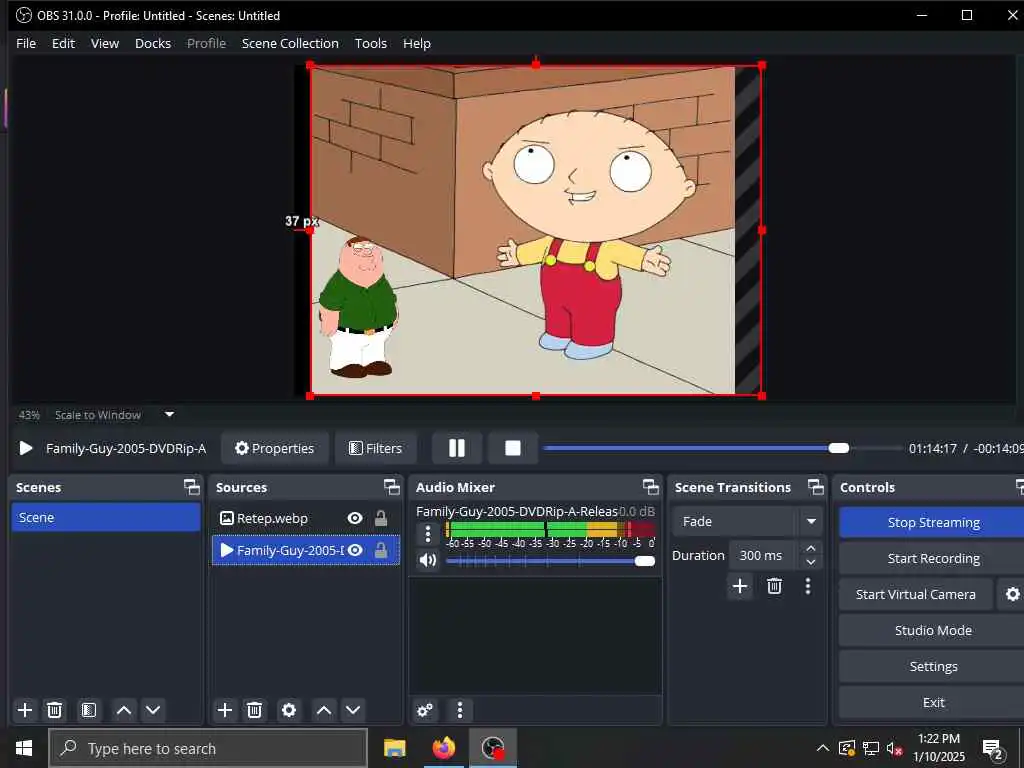This screenshot has height=768, width=1024.
Task: Open virtual camera settings gear
Action: [x=1012, y=594]
